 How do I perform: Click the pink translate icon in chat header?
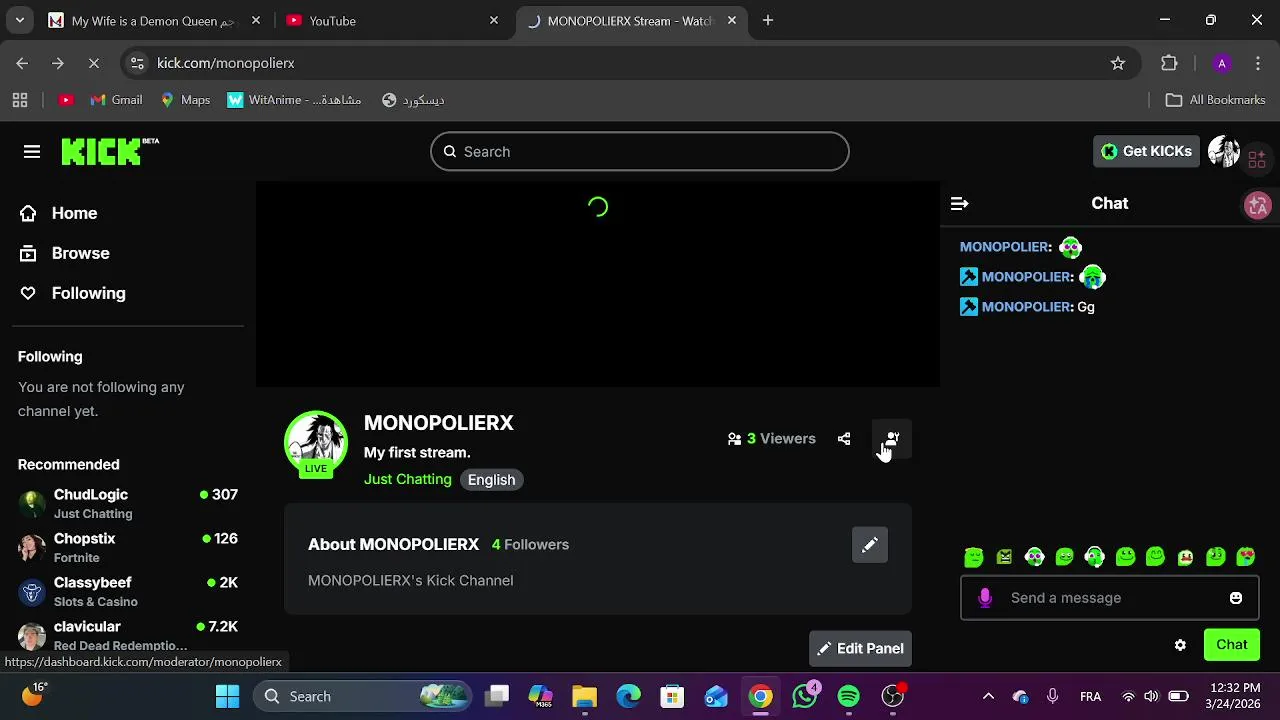[1257, 205]
